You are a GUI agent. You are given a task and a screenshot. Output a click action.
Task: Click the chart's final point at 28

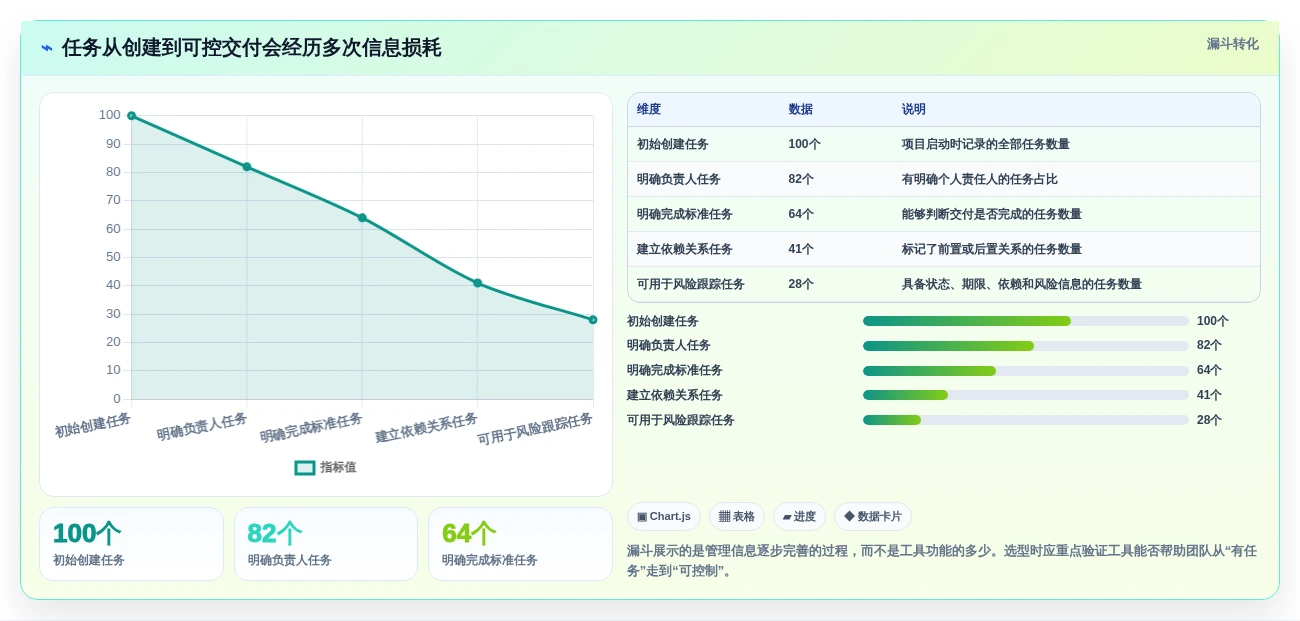click(593, 320)
